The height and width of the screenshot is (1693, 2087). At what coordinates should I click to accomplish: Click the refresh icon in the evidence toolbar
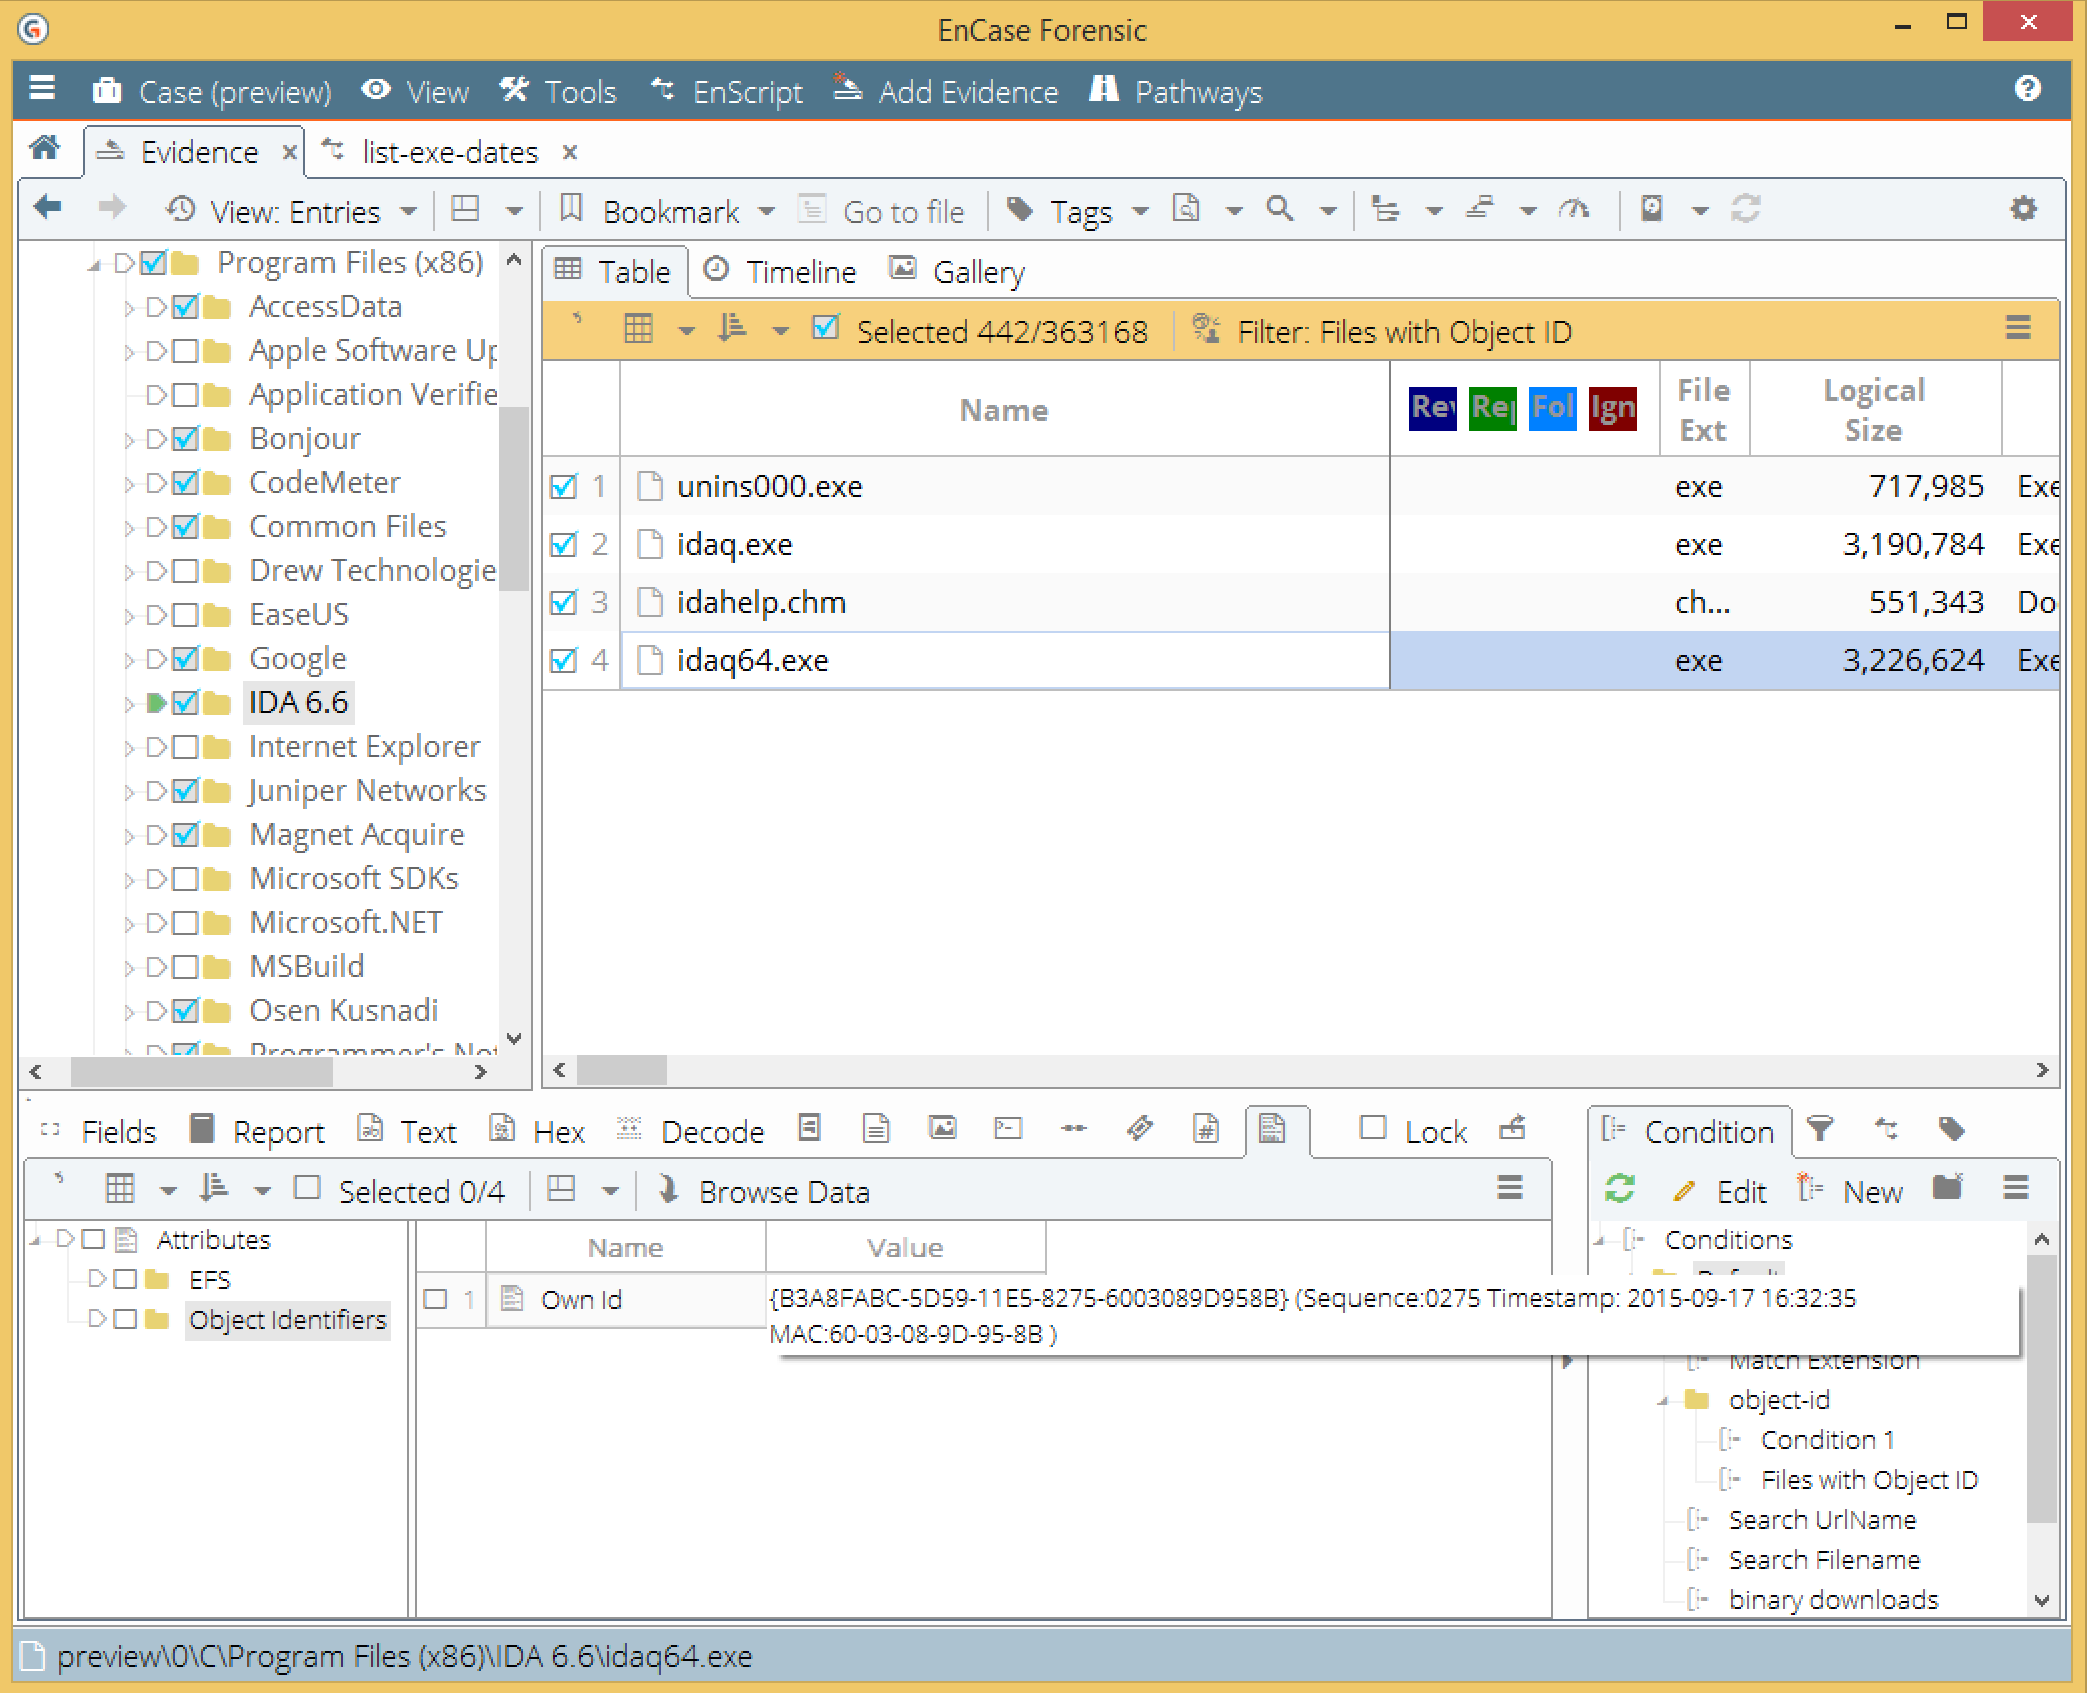[1746, 210]
